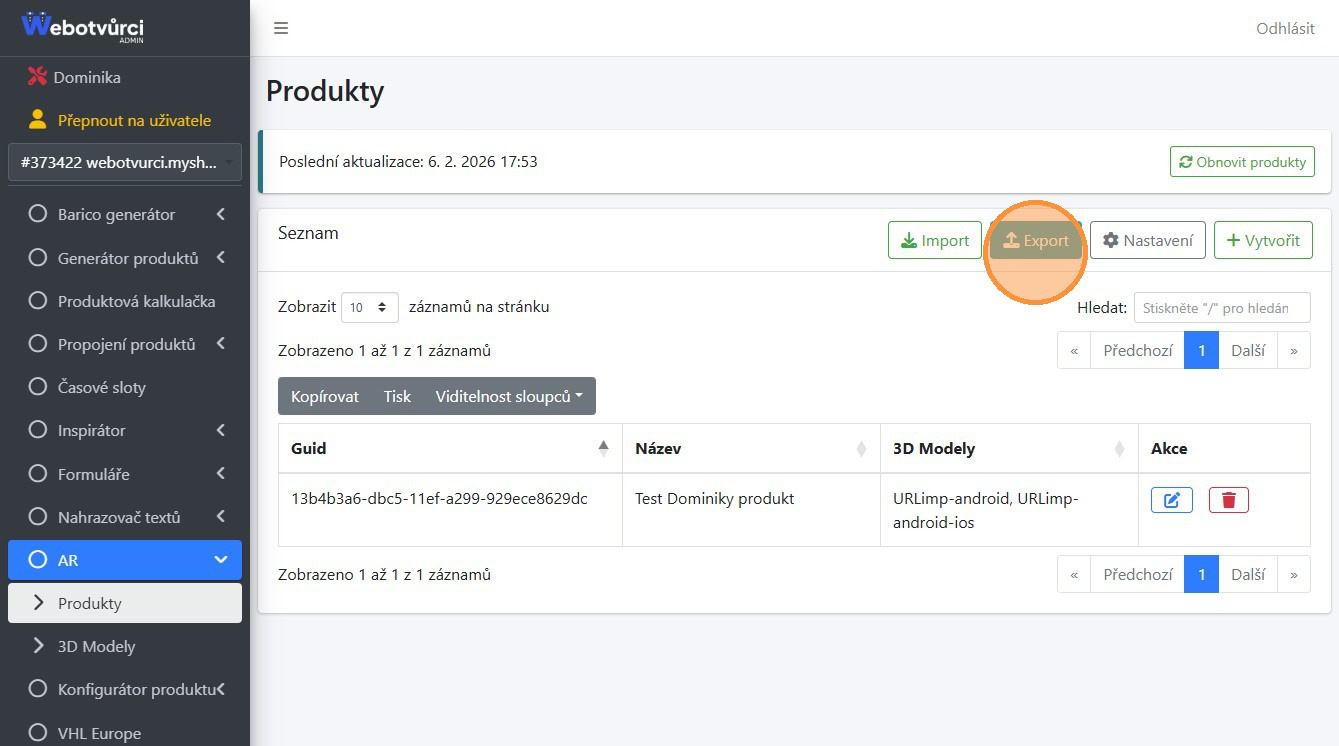
Task: Click the Tisk print button
Action: coord(397,396)
